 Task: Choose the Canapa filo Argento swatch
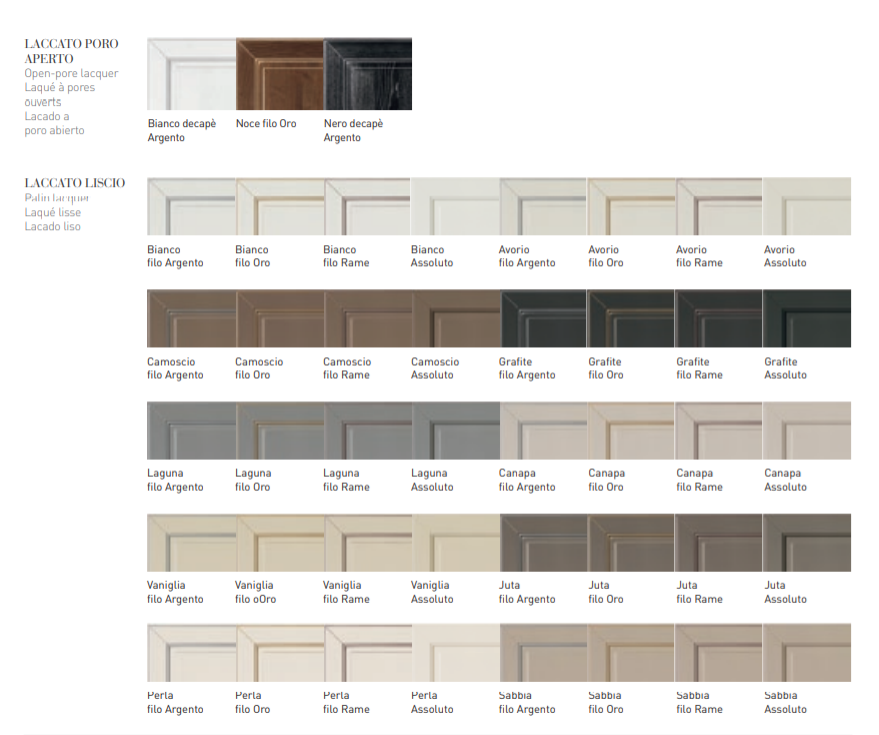click(543, 431)
